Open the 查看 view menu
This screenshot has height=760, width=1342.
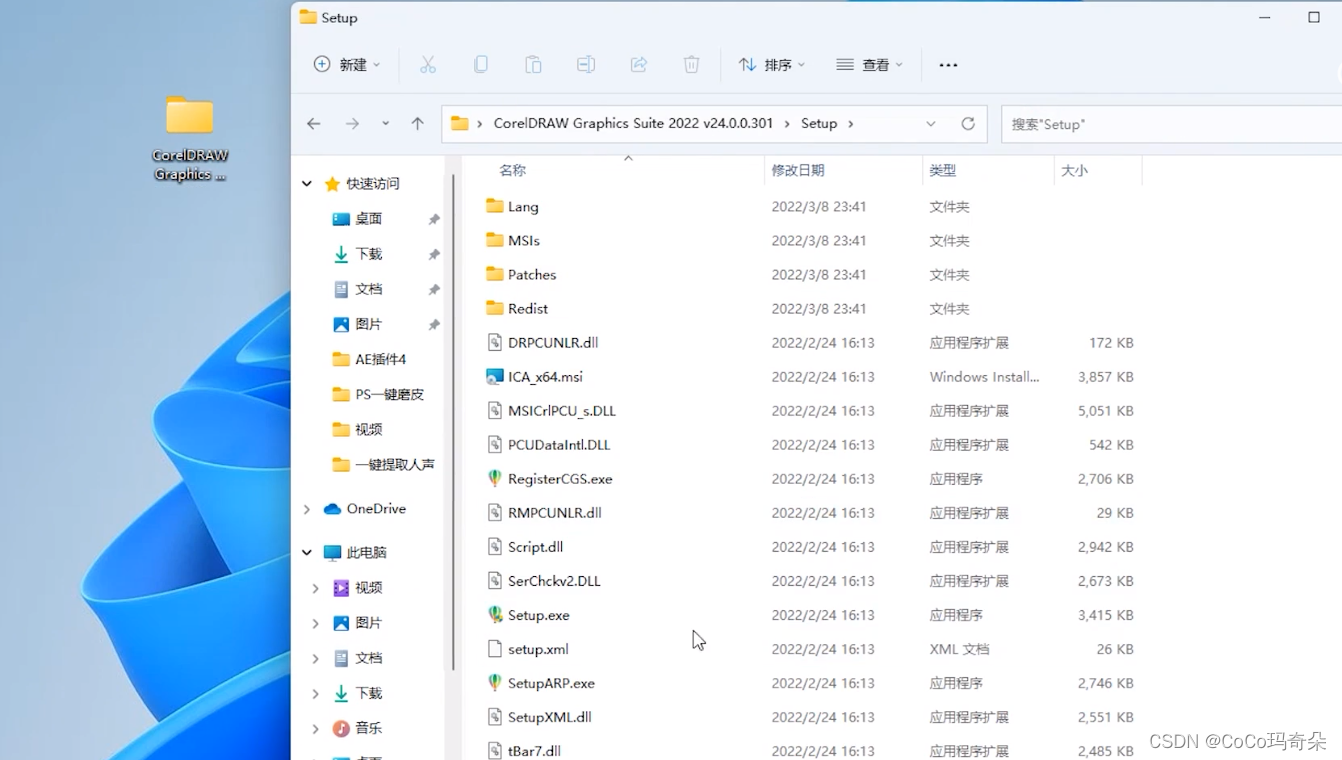pos(870,65)
